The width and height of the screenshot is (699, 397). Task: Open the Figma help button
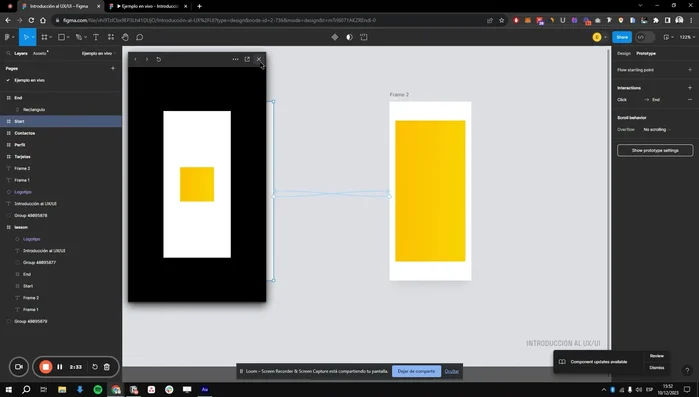tap(687, 370)
